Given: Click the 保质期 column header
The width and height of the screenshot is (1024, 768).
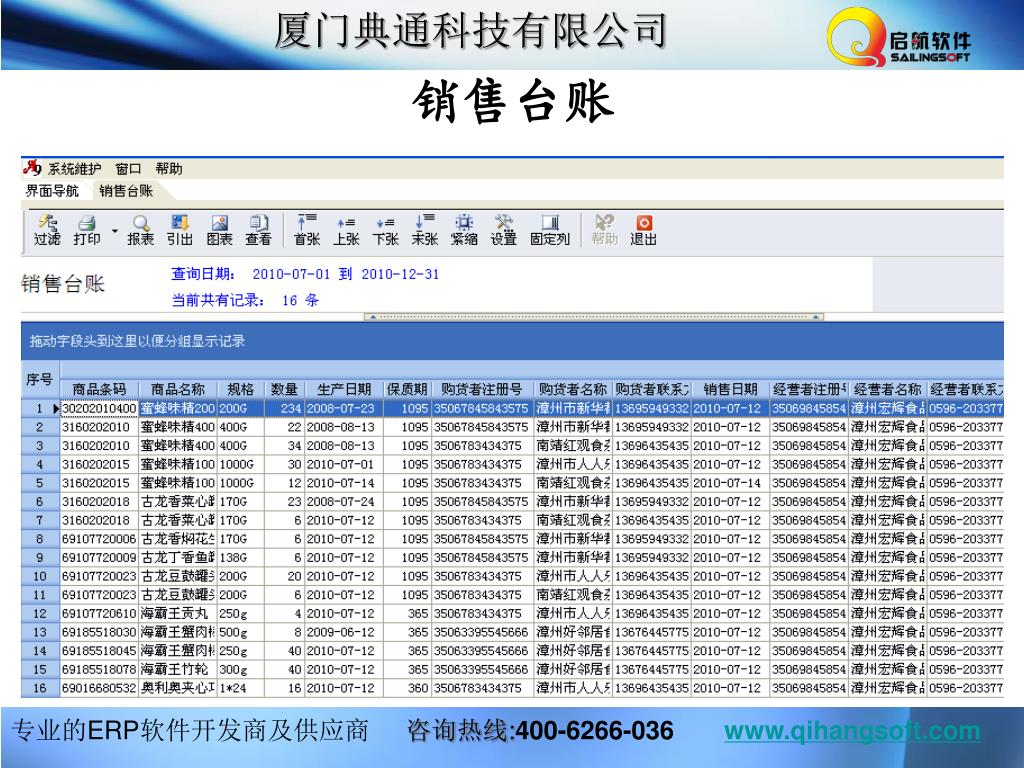Looking at the screenshot, I should coord(407,389).
